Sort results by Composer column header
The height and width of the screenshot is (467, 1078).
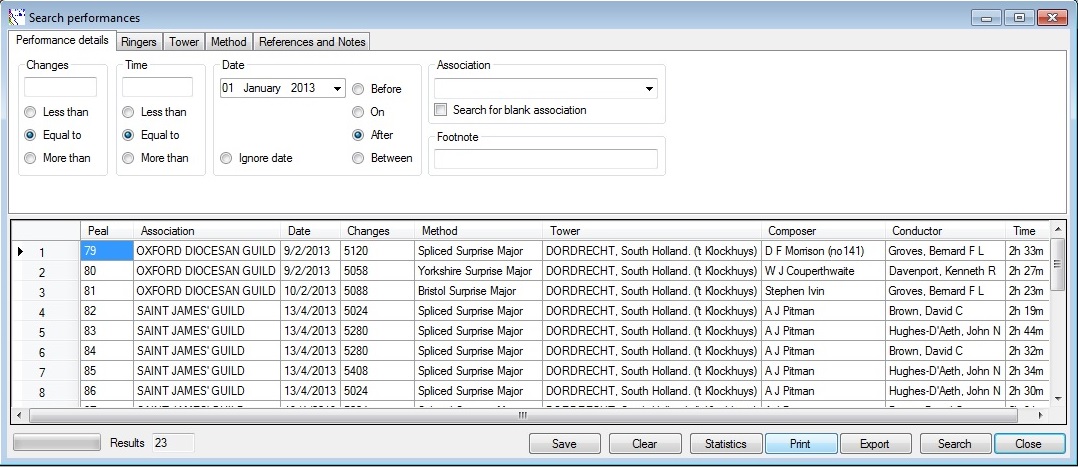tap(824, 231)
